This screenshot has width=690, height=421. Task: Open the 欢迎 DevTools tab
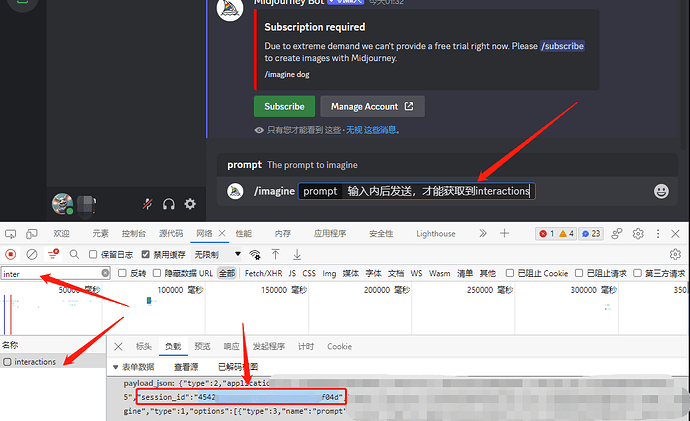pos(61,234)
